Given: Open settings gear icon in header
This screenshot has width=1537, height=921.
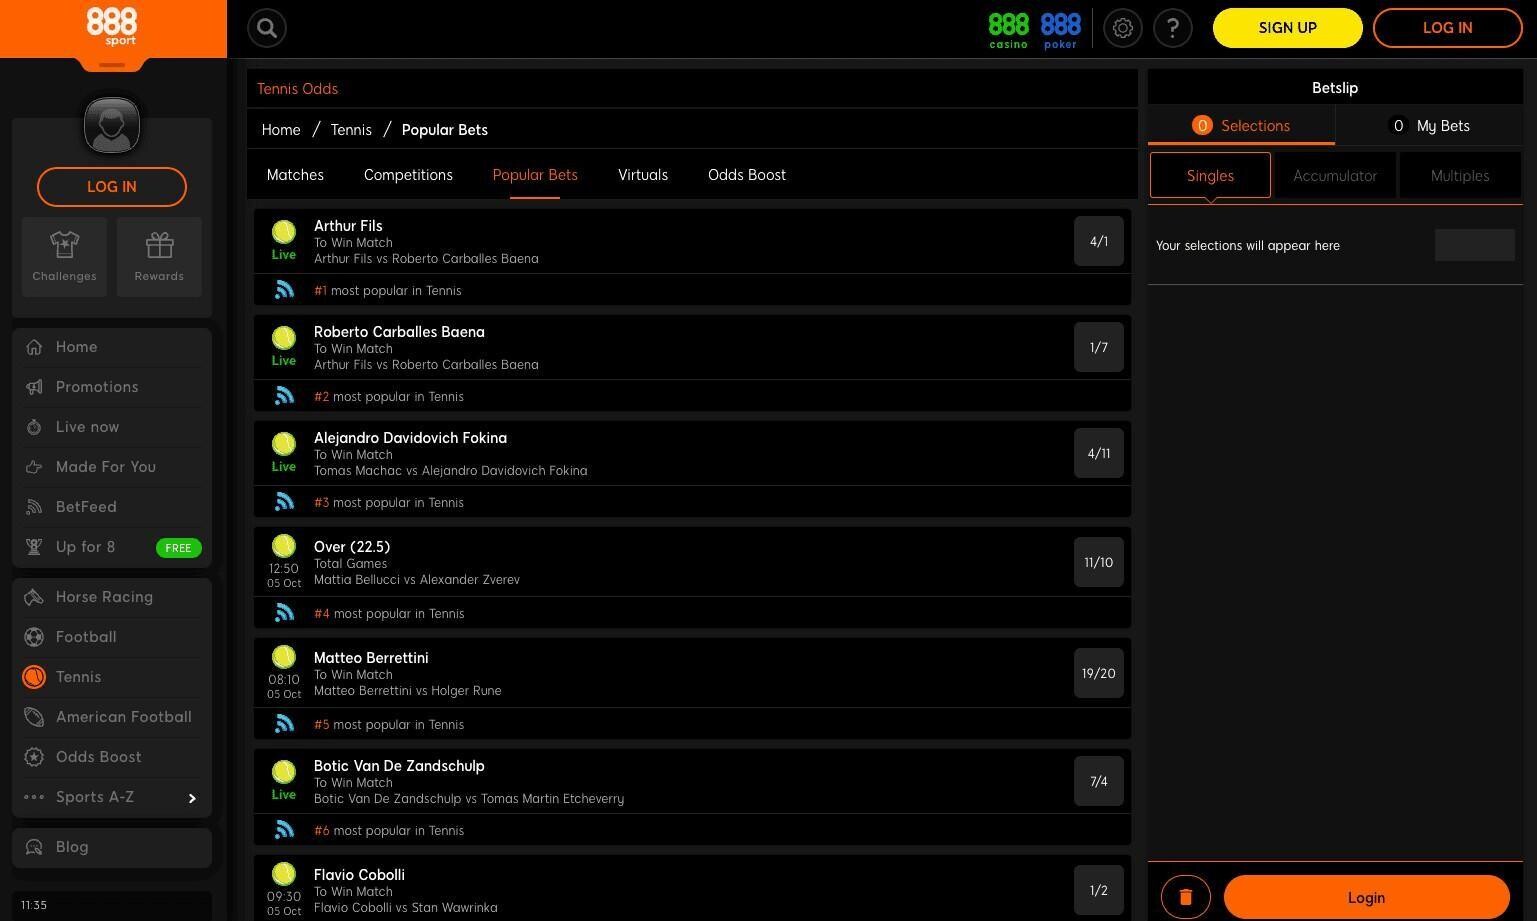Looking at the screenshot, I should (x=1123, y=28).
